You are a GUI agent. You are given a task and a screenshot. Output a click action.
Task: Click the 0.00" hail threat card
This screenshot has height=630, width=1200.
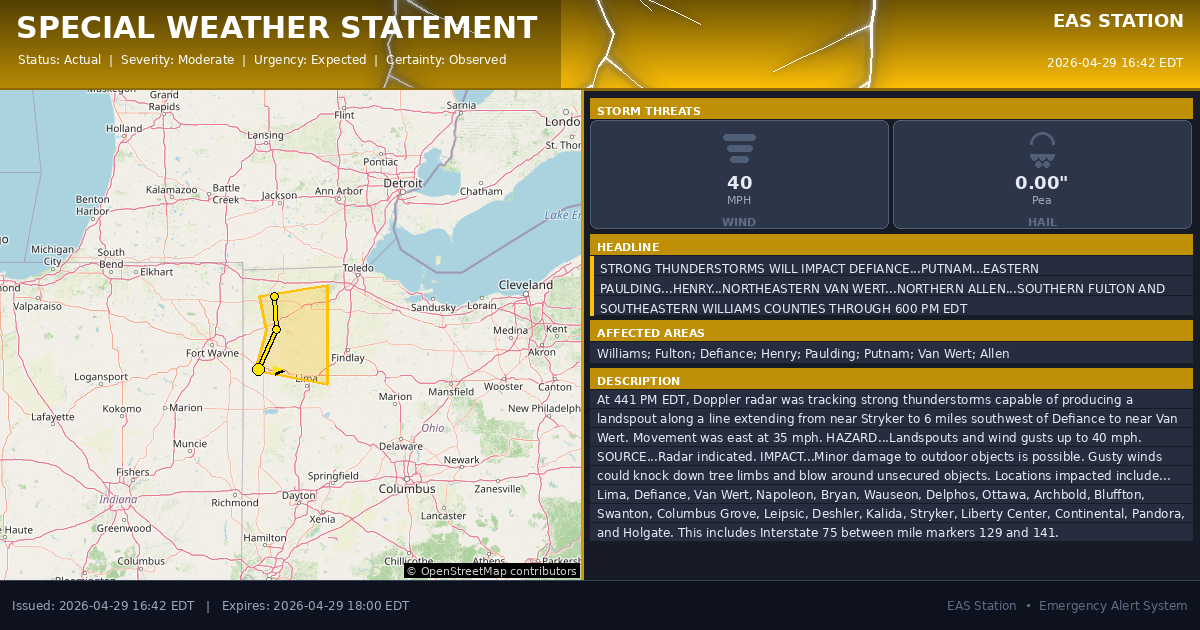(x=1042, y=175)
